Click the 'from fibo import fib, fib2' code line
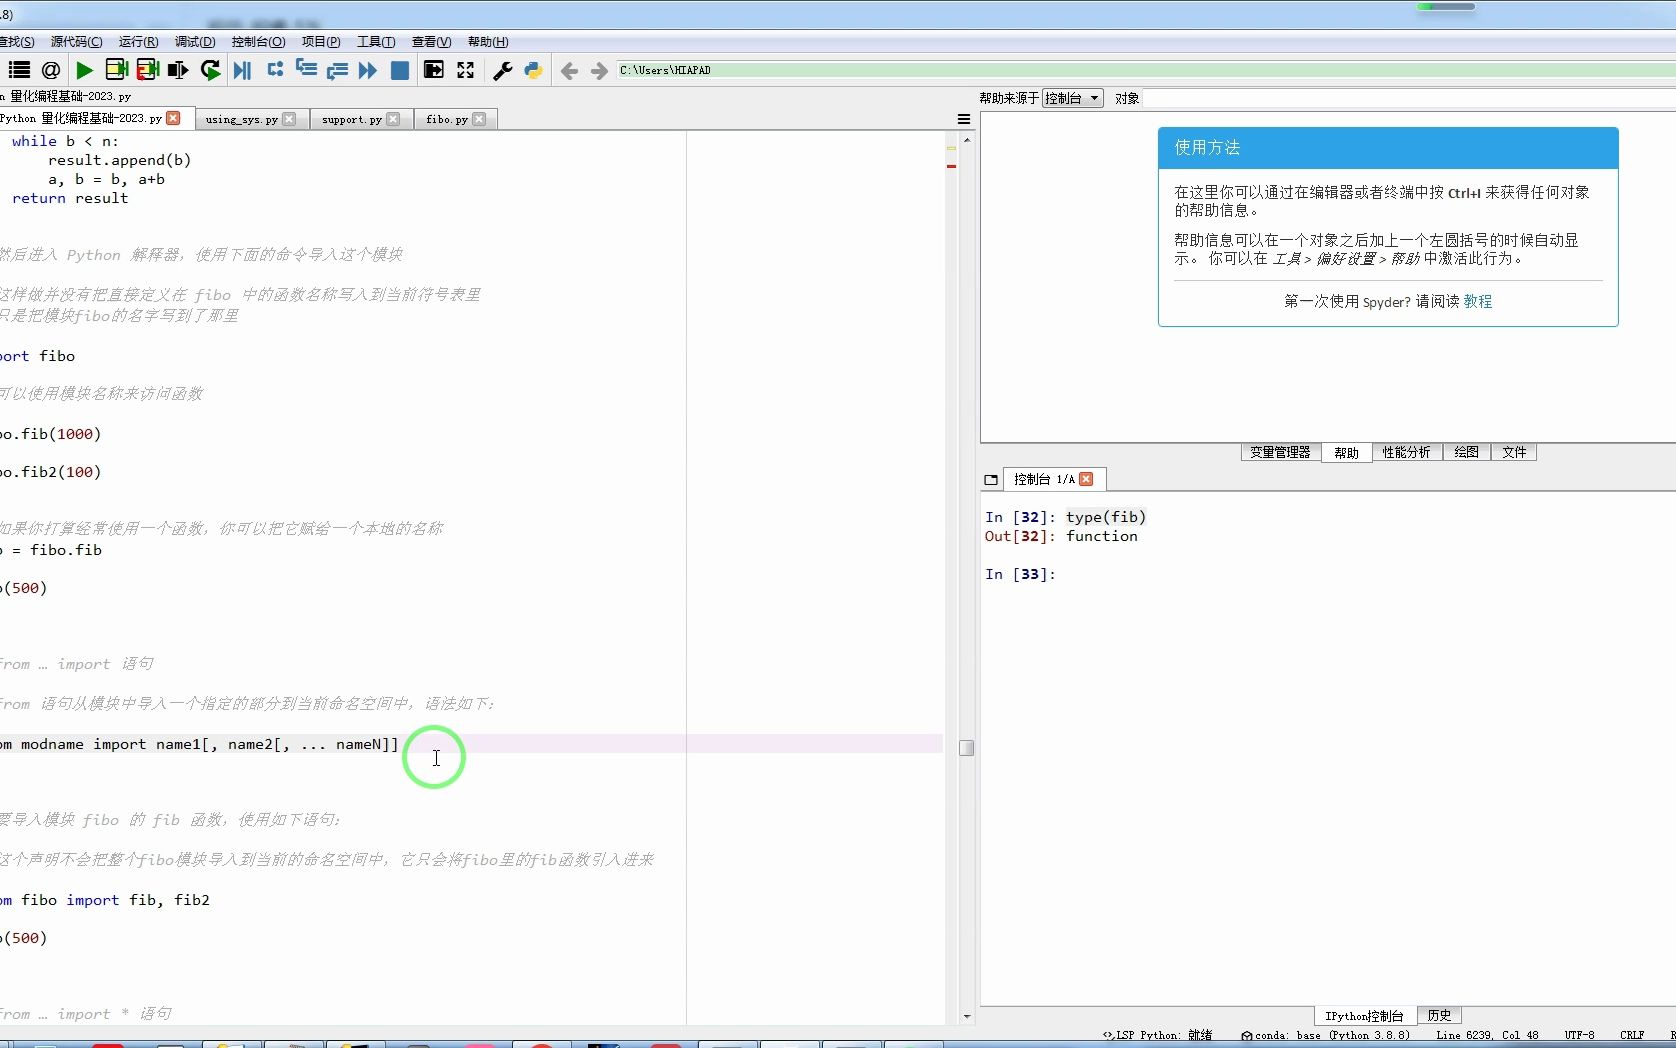Viewport: 1676px width, 1048px height. point(105,900)
